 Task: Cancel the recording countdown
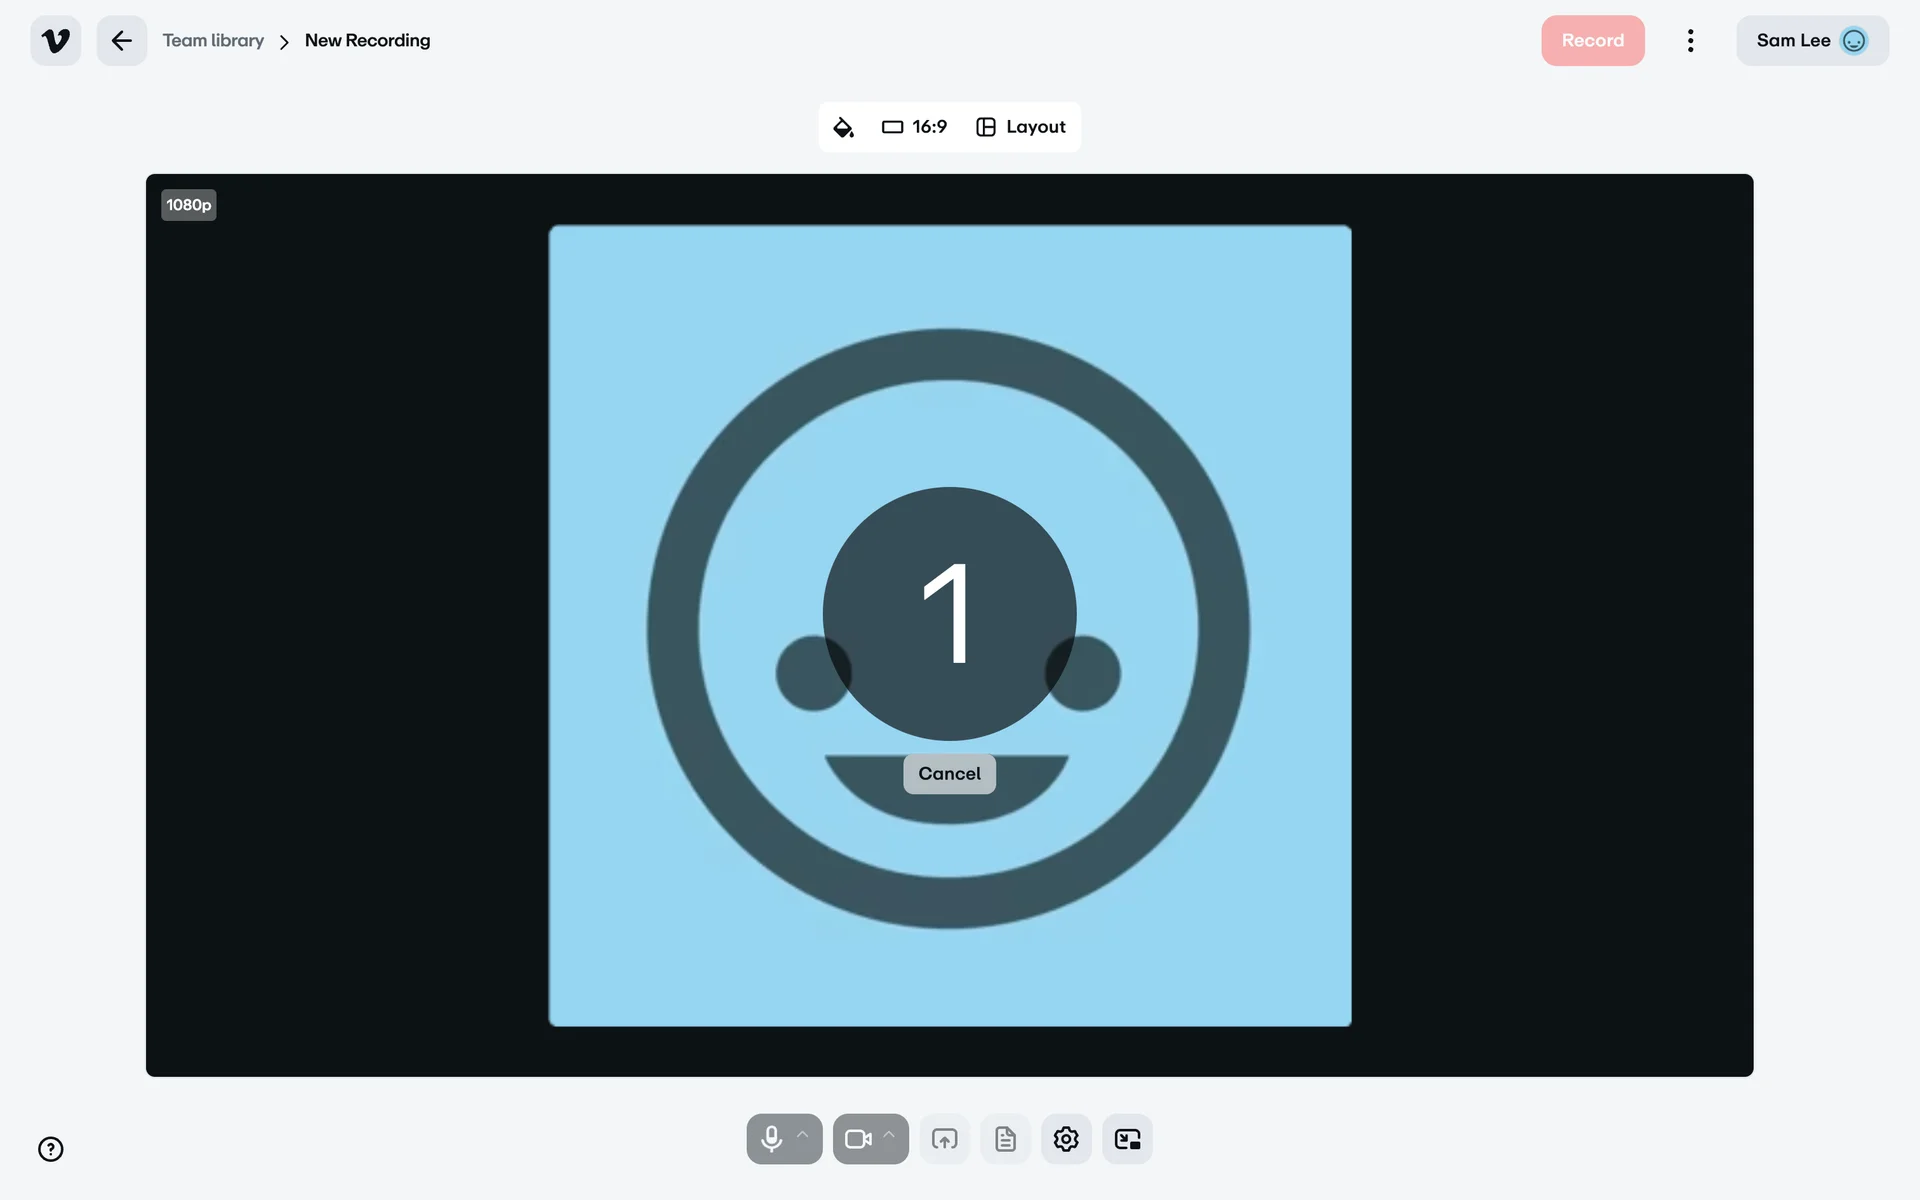click(x=949, y=774)
